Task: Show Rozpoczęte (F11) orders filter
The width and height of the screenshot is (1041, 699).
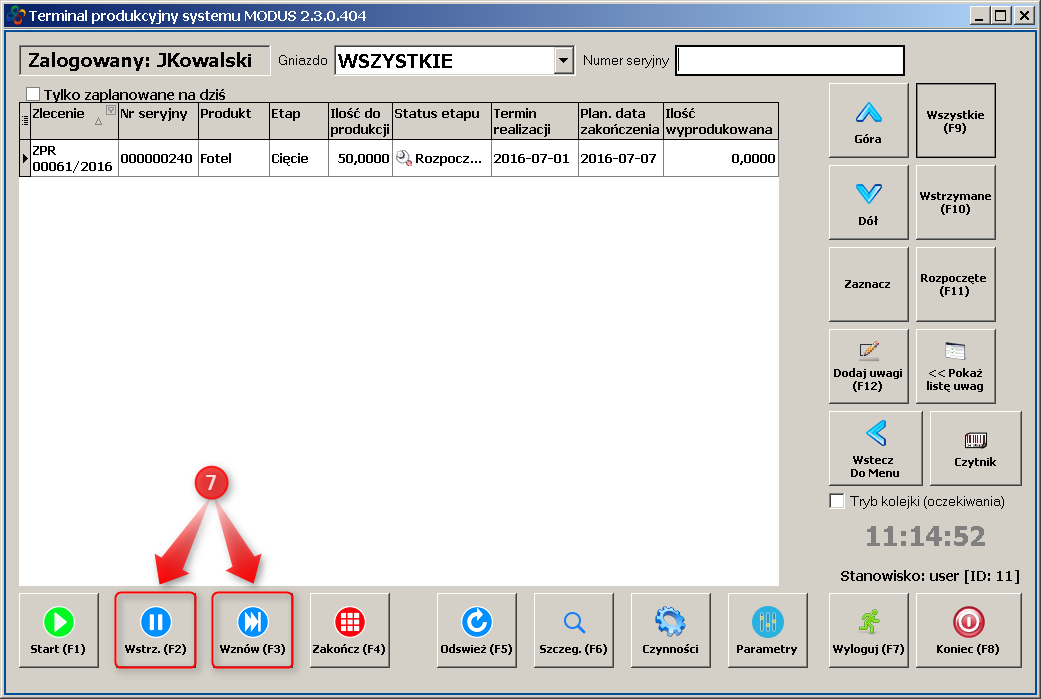Action: [x=955, y=285]
